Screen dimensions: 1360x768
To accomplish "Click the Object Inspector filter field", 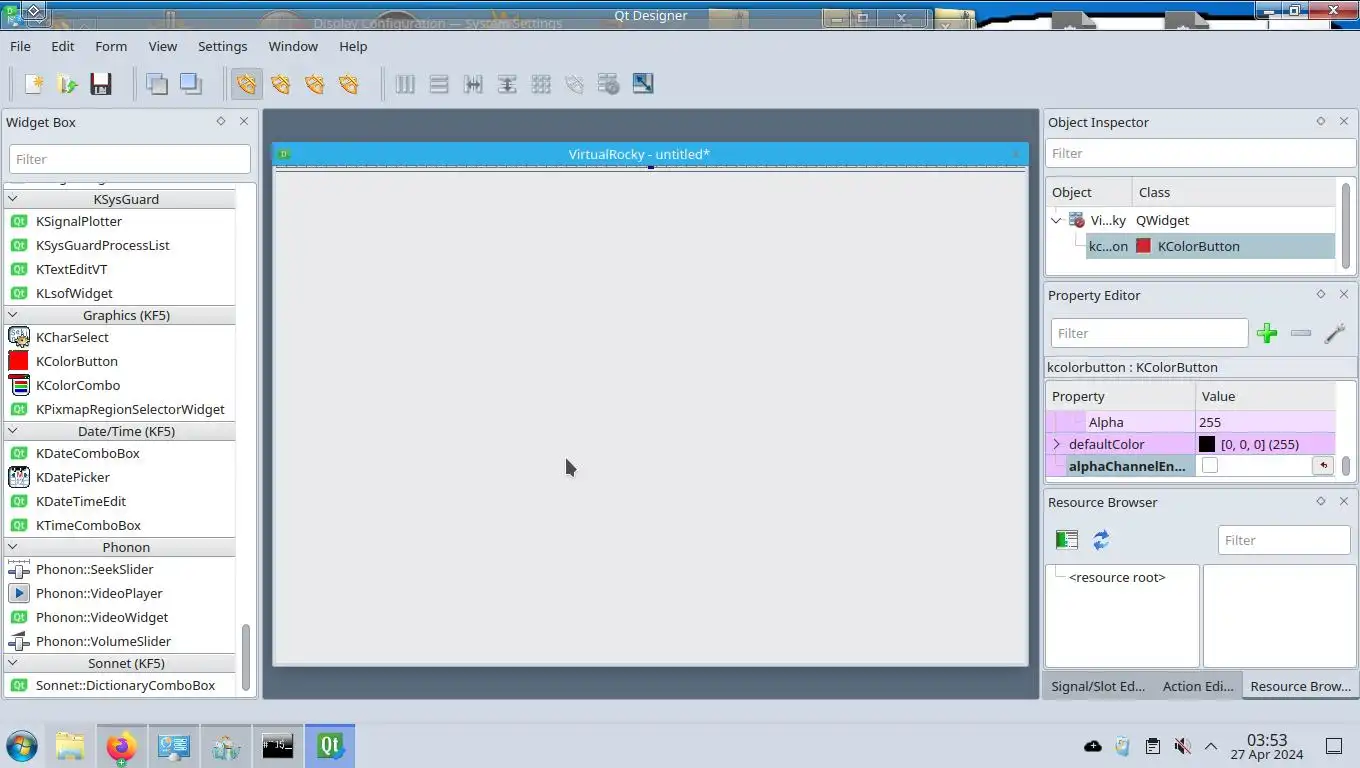I will coord(1200,153).
